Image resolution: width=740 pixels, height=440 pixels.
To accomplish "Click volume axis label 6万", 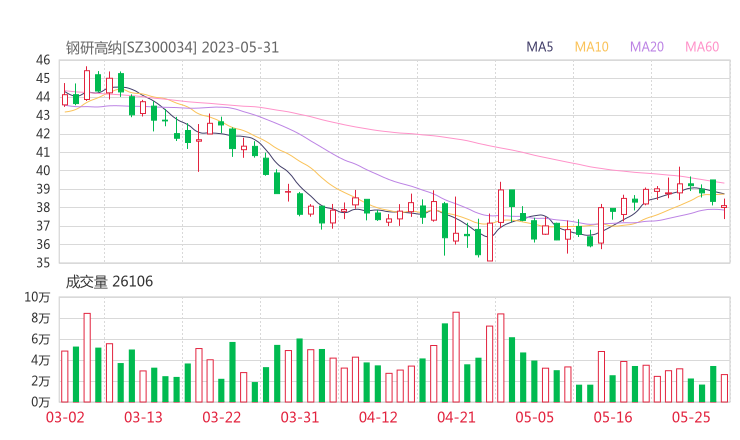I will (x=41, y=339).
